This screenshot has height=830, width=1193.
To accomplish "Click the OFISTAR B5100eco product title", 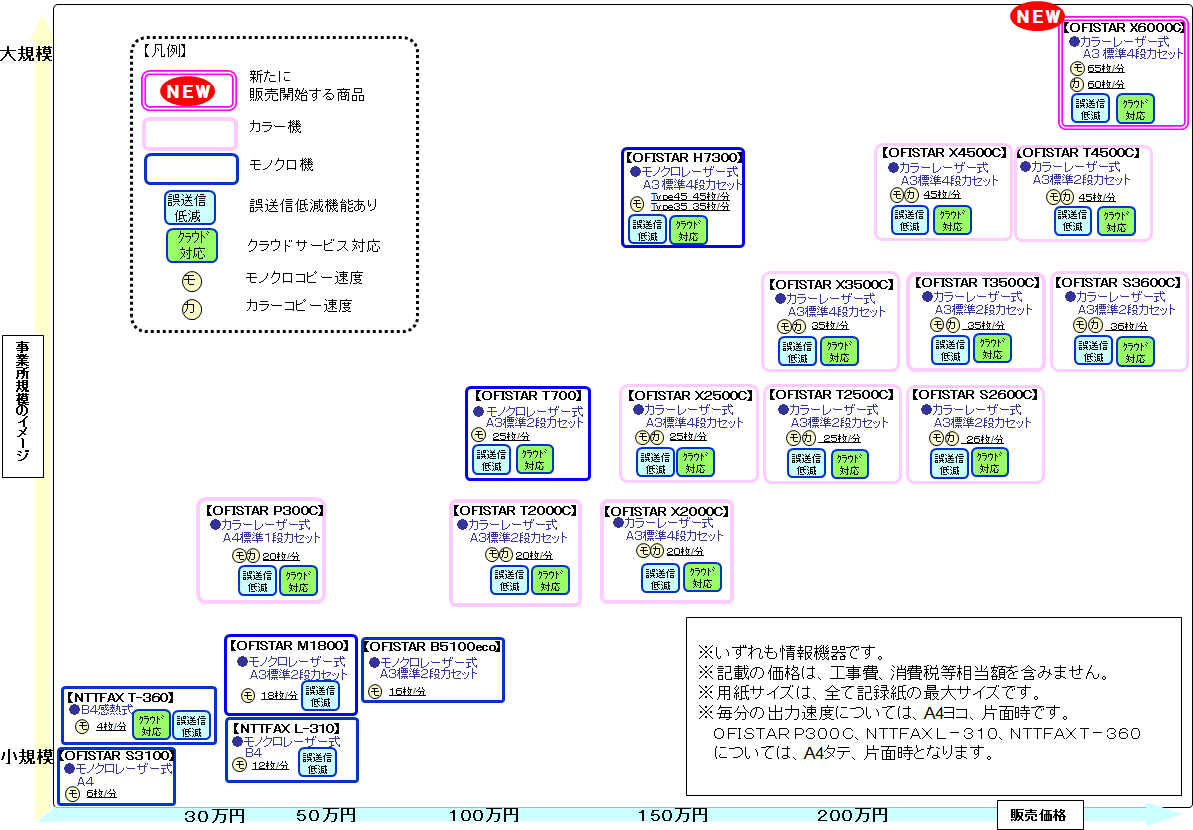I will pyautogui.click(x=432, y=647).
